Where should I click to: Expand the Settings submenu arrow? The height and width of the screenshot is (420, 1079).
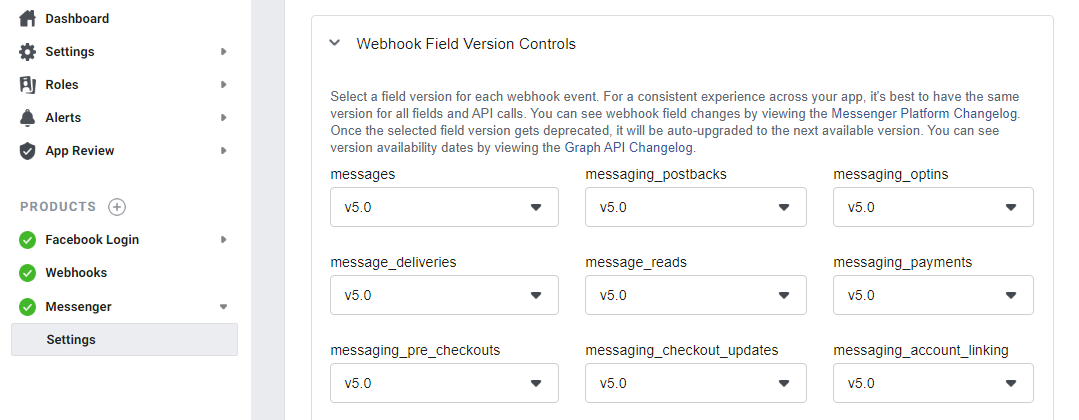[x=223, y=52]
